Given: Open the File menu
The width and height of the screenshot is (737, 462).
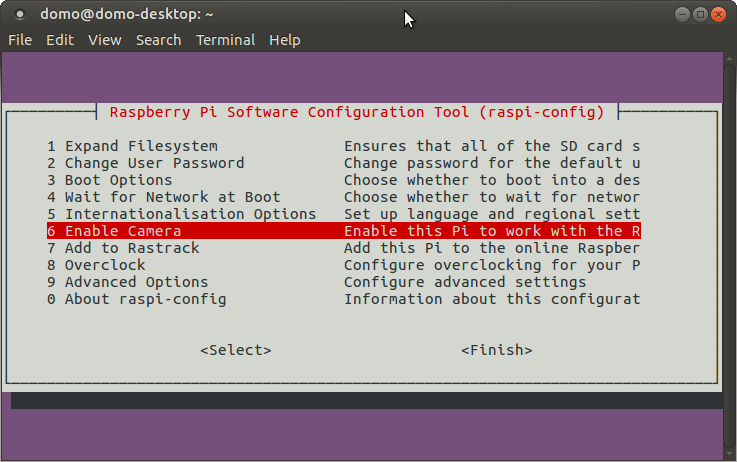Looking at the screenshot, I should point(20,40).
